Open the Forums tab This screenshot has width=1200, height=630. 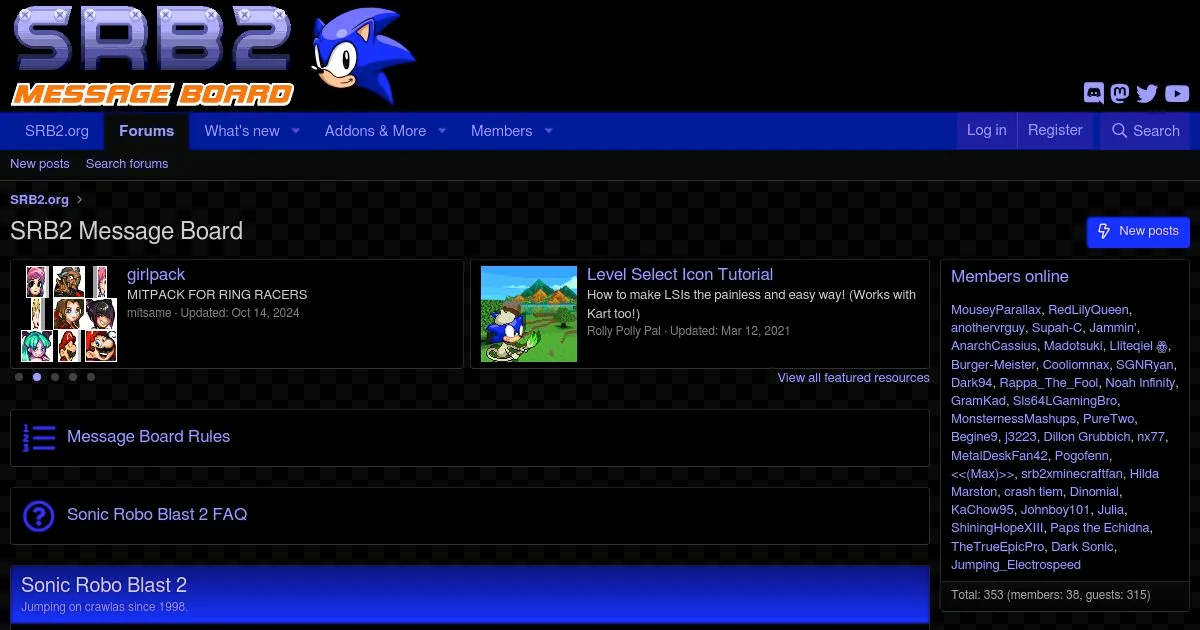pyautogui.click(x=146, y=131)
